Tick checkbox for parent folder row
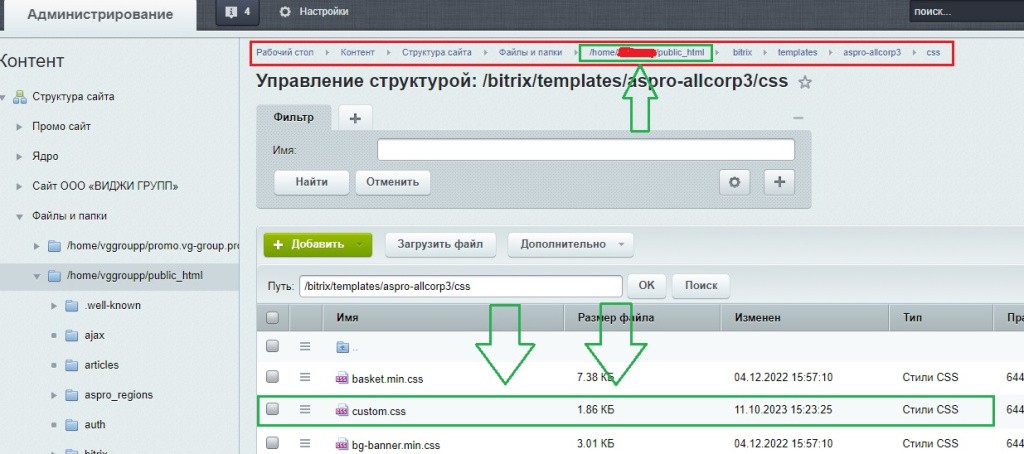1024x454 pixels. click(272, 346)
